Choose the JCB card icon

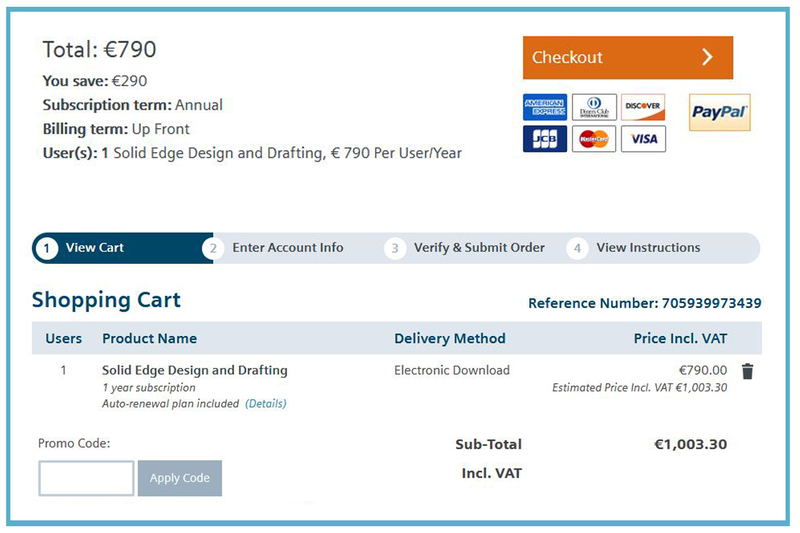(x=544, y=139)
